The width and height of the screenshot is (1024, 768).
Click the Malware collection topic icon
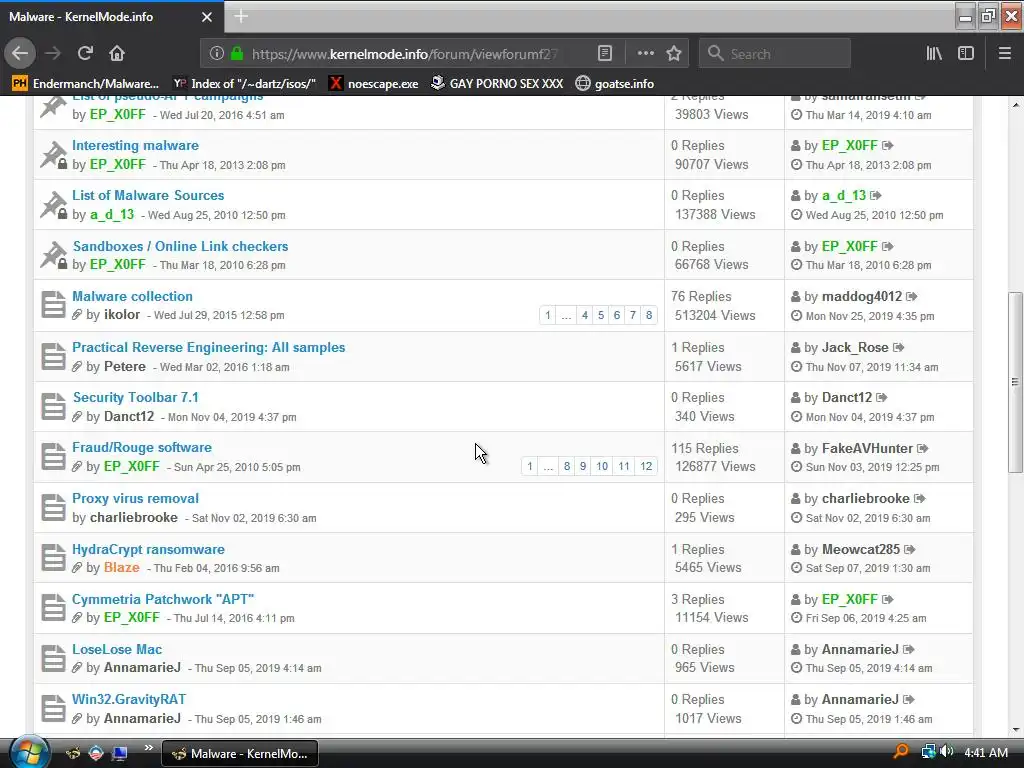point(54,305)
